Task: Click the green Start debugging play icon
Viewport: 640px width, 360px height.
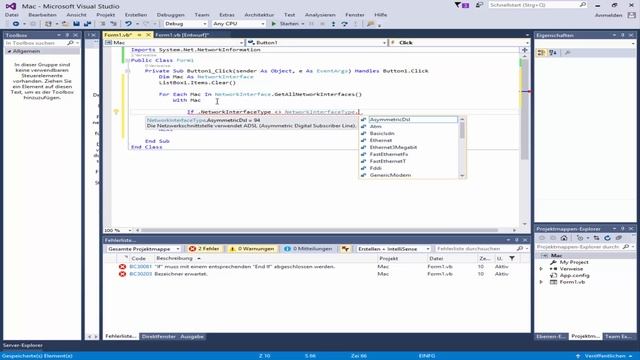Action: coord(273,24)
